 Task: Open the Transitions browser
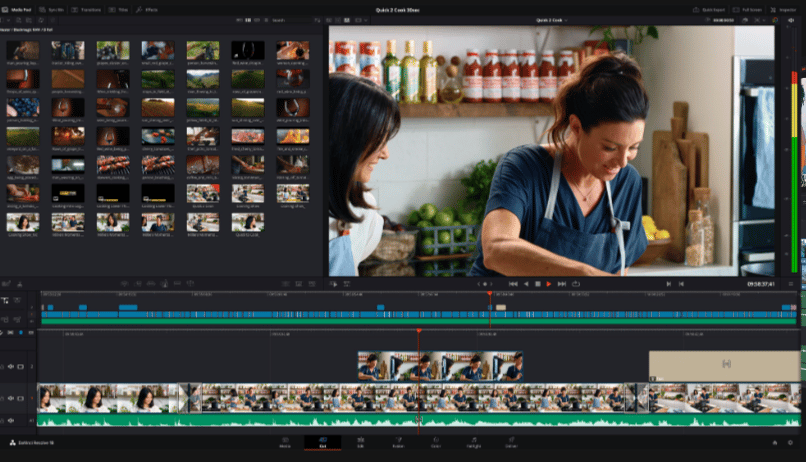(89, 9)
